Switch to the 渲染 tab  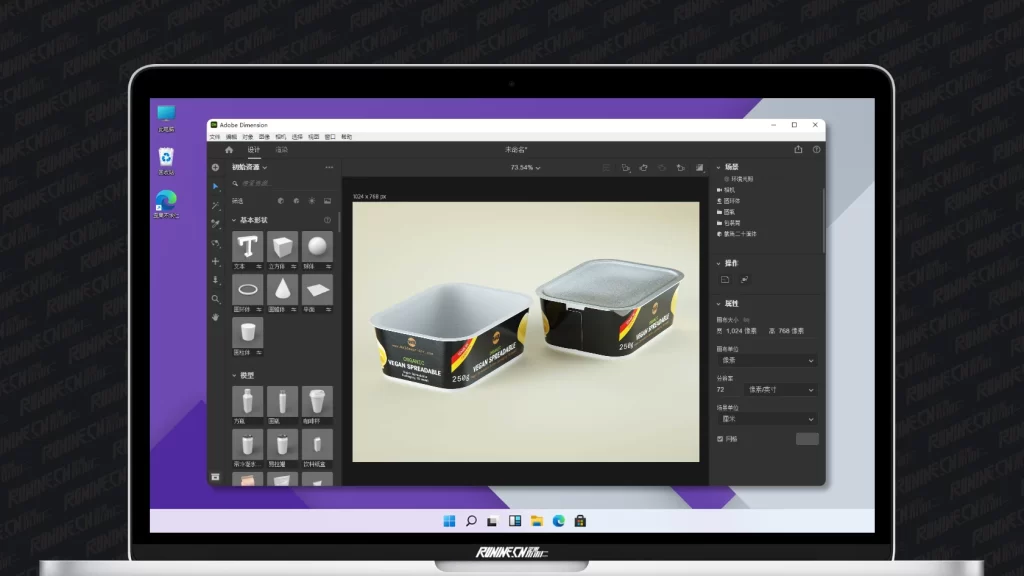tap(281, 150)
